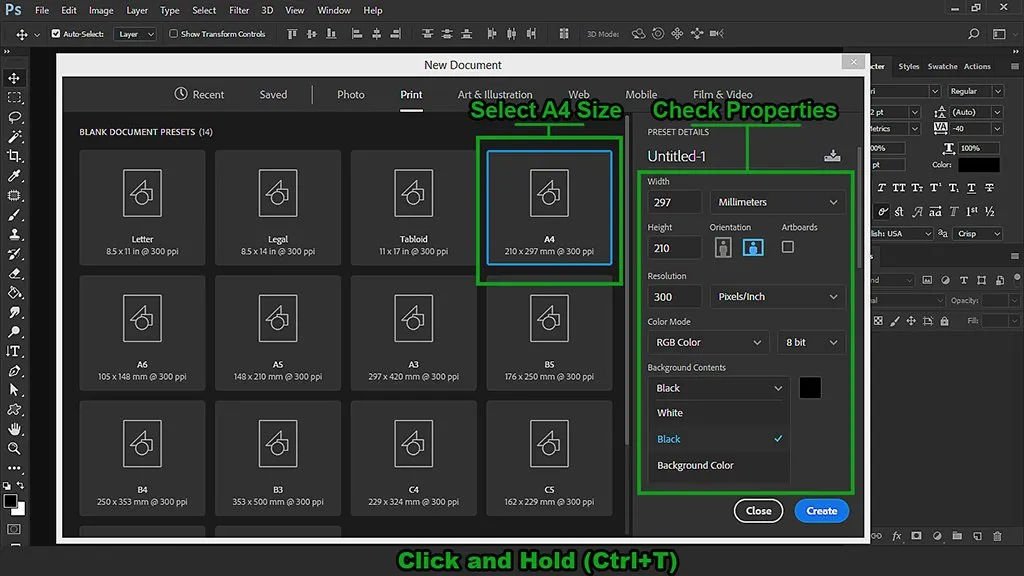The height and width of the screenshot is (576, 1024).
Task: Click the foreground color swatch in toolbar
Action: pyautogui.click(x=10, y=502)
